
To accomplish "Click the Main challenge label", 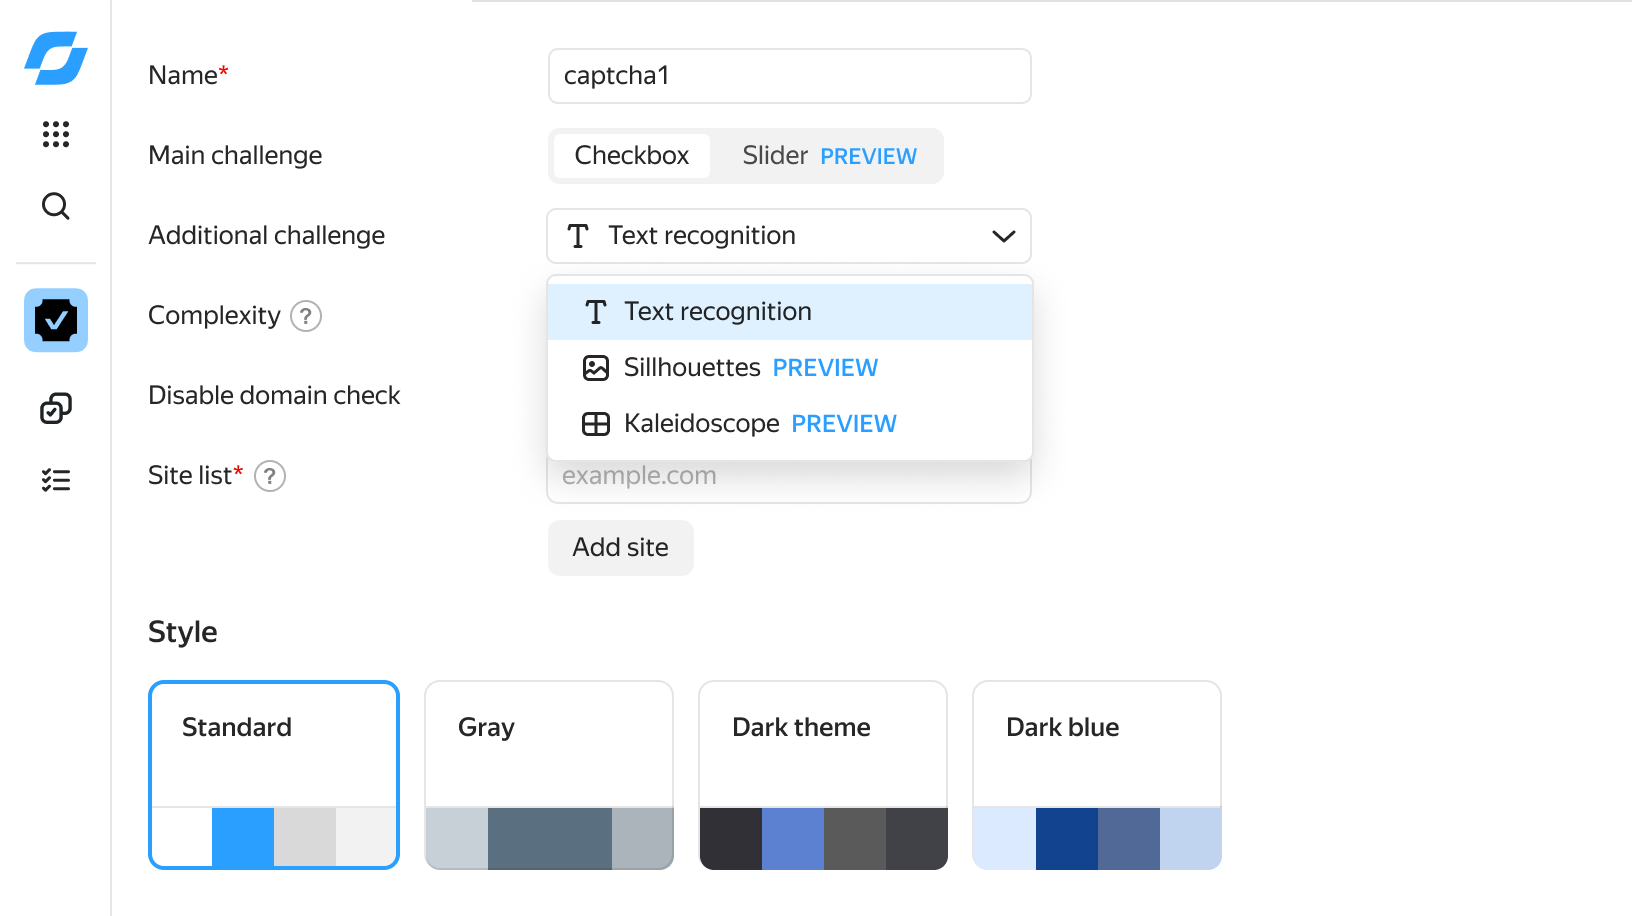I will point(235,156).
